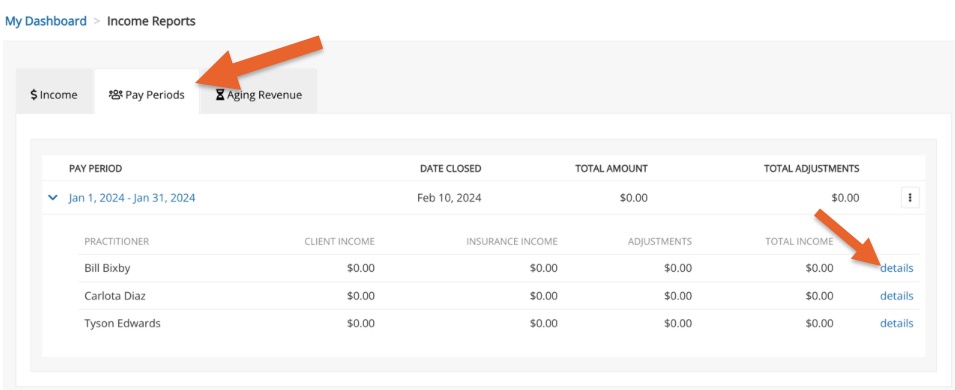Click the Total Adjustments column header
This screenshot has width=955, height=390.
pyautogui.click(x=812, y=169)
